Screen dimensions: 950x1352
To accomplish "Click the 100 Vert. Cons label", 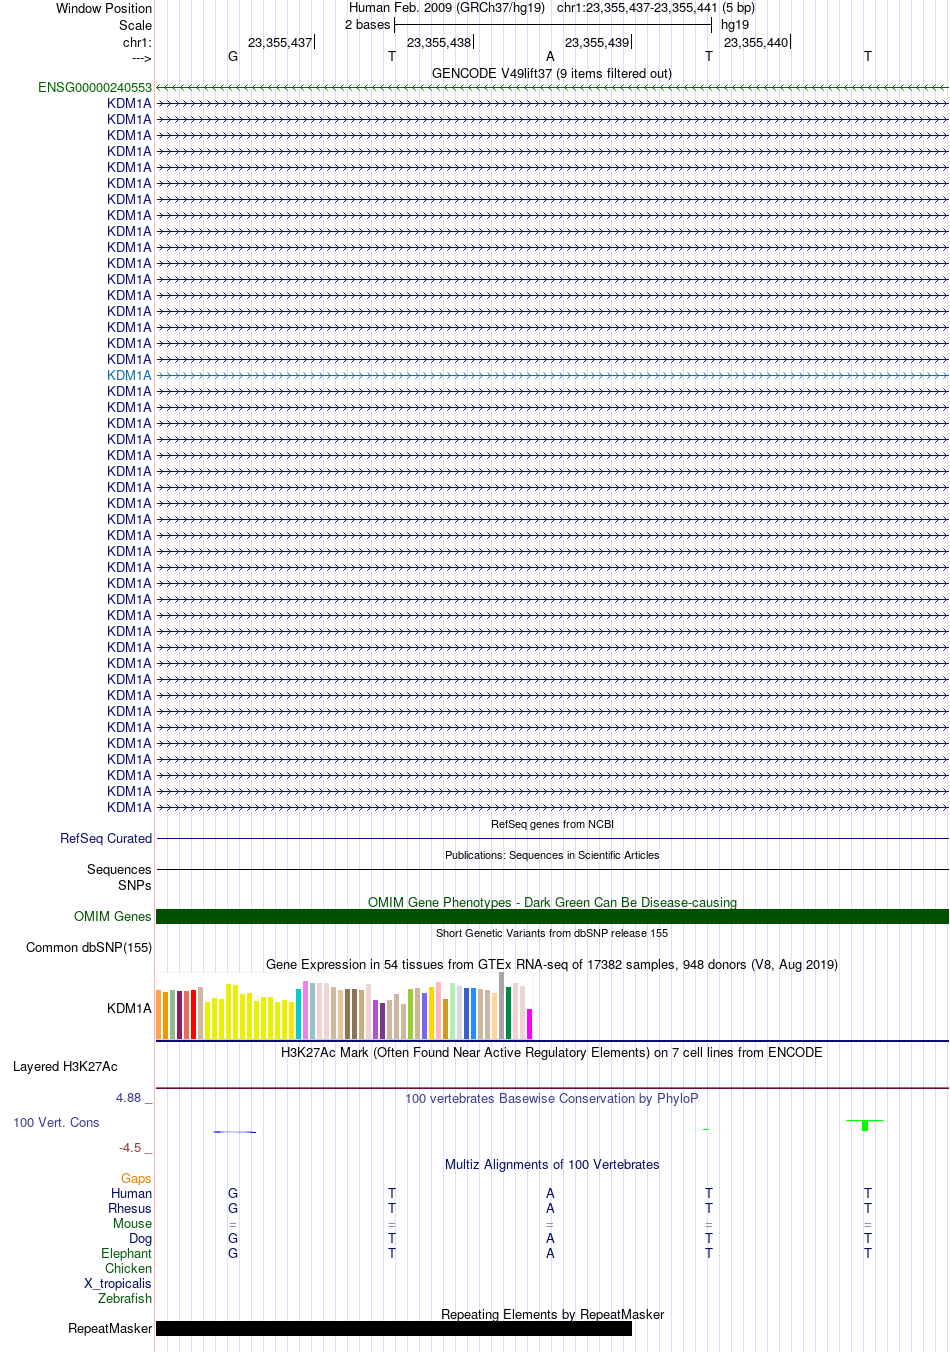I will click(x=56, y=1123).
